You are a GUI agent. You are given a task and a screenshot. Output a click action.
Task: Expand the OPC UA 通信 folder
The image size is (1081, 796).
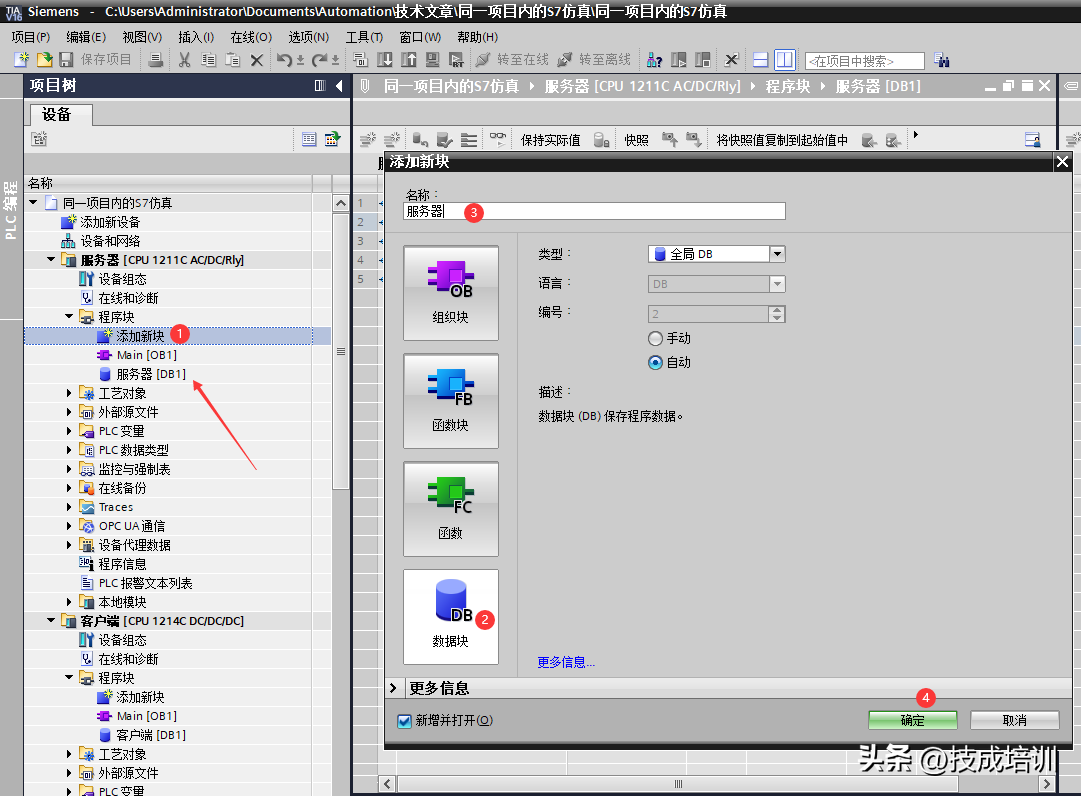coord(69,526)
